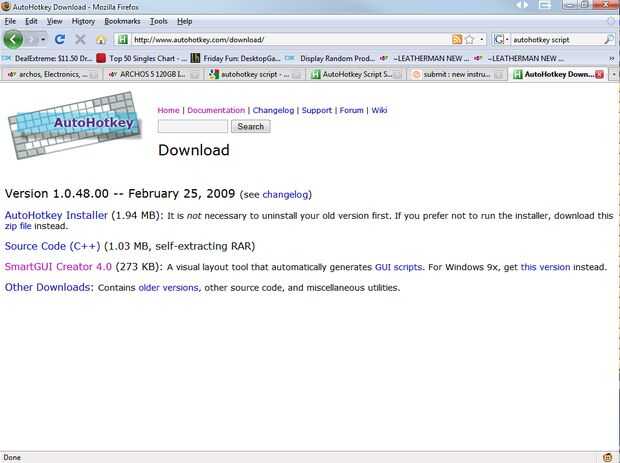
Task: Click the status bar icon at bottom right
Action: coord(609,457)
